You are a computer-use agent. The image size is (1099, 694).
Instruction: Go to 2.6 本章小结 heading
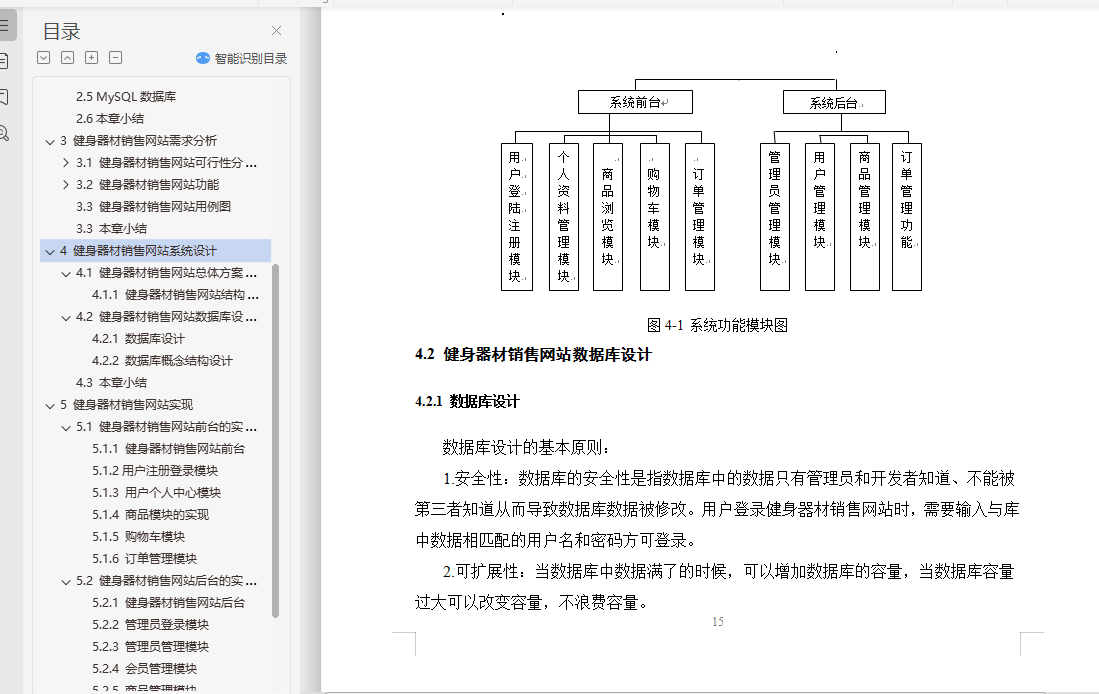point(110,118)
